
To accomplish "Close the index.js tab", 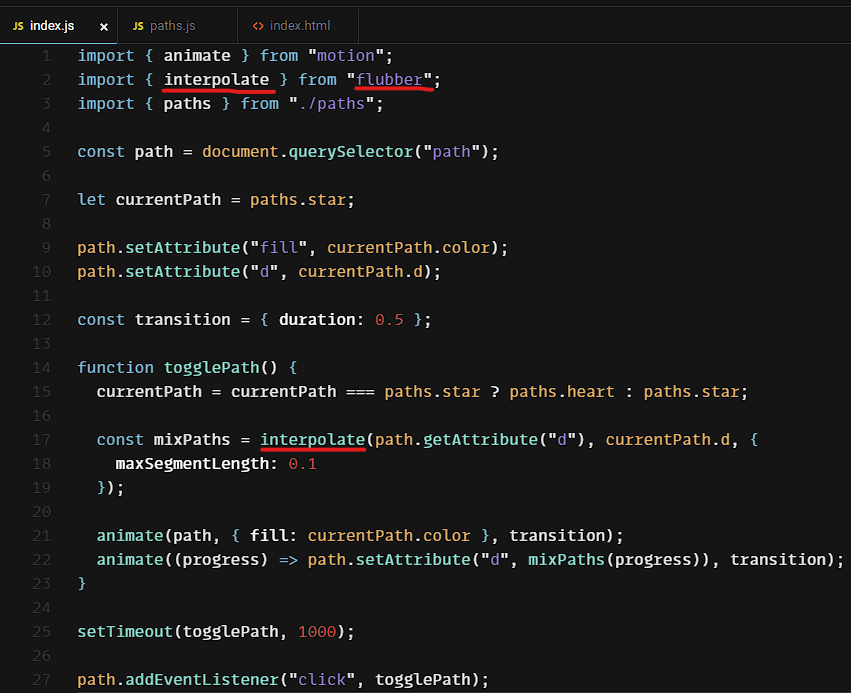I will (x=102, y=25).
